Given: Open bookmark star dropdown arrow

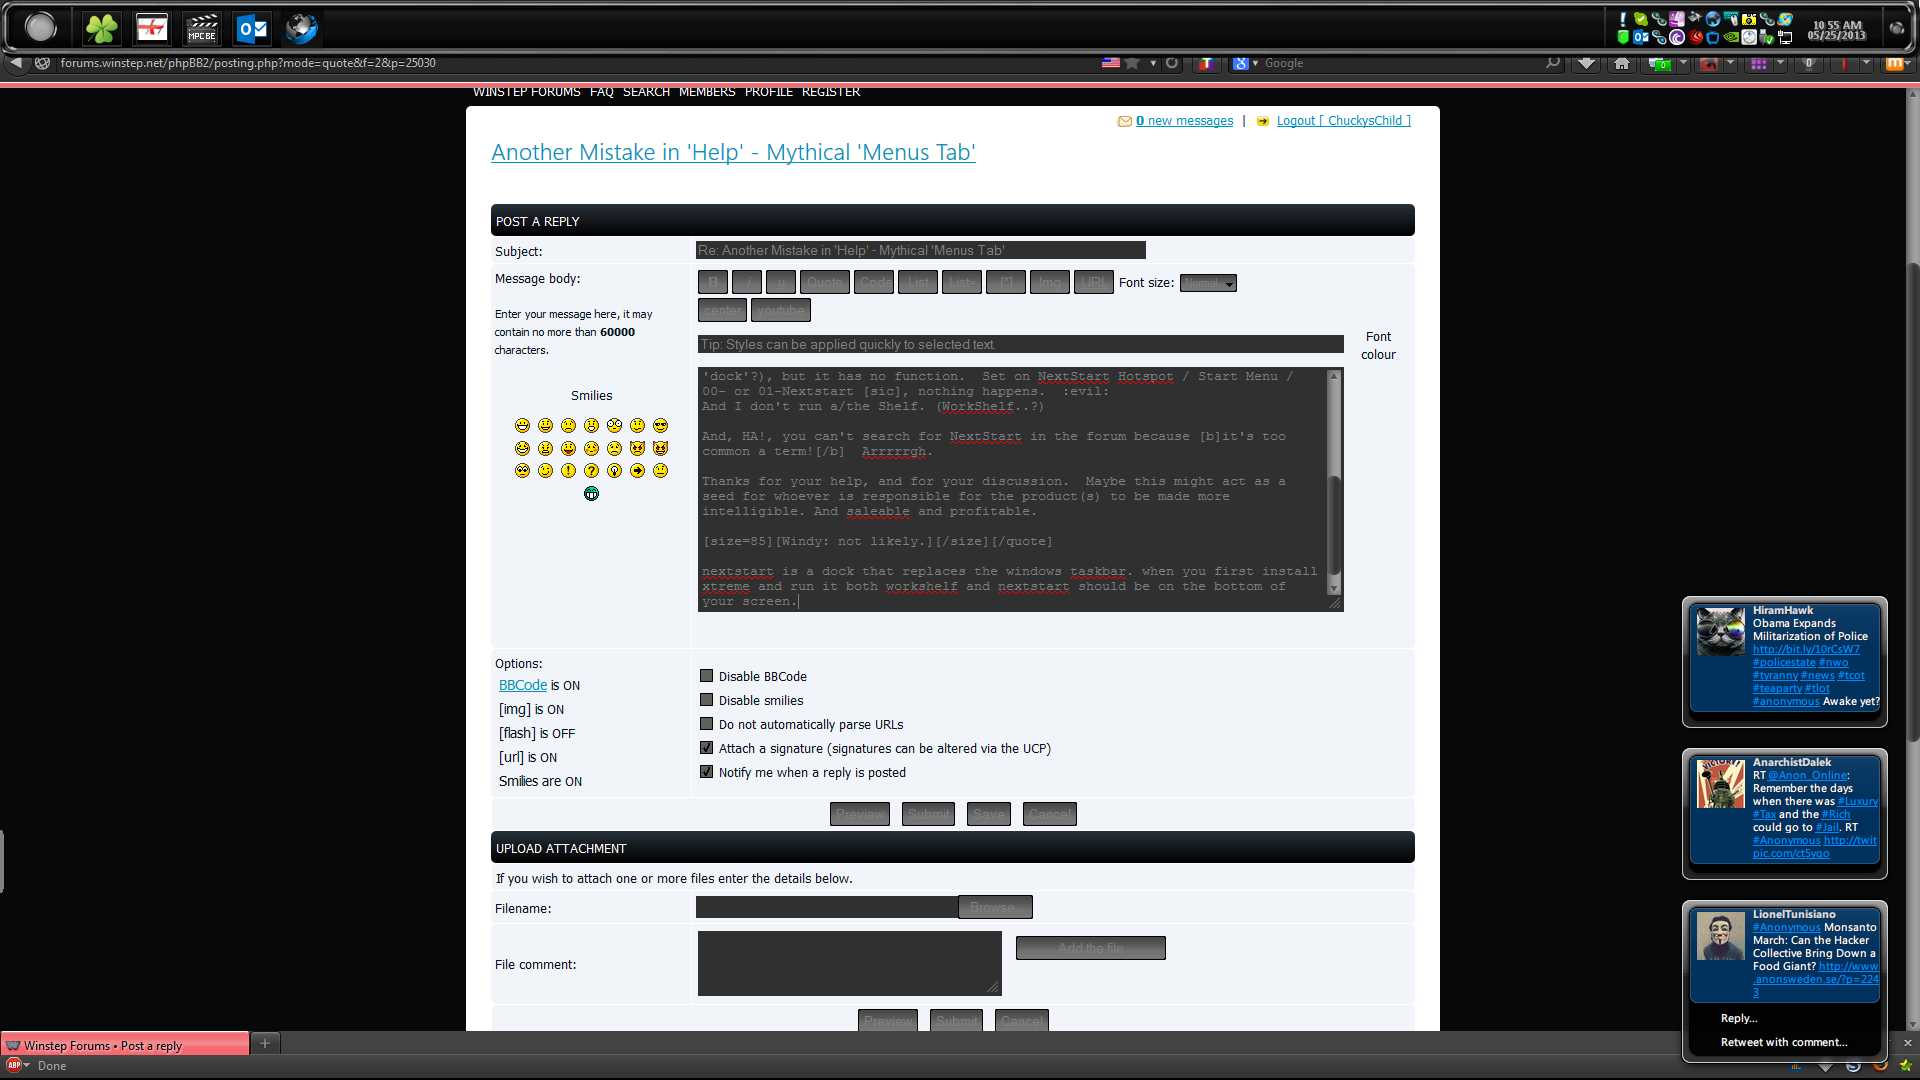Looking at the screenshot, I should click(1153, 63).
